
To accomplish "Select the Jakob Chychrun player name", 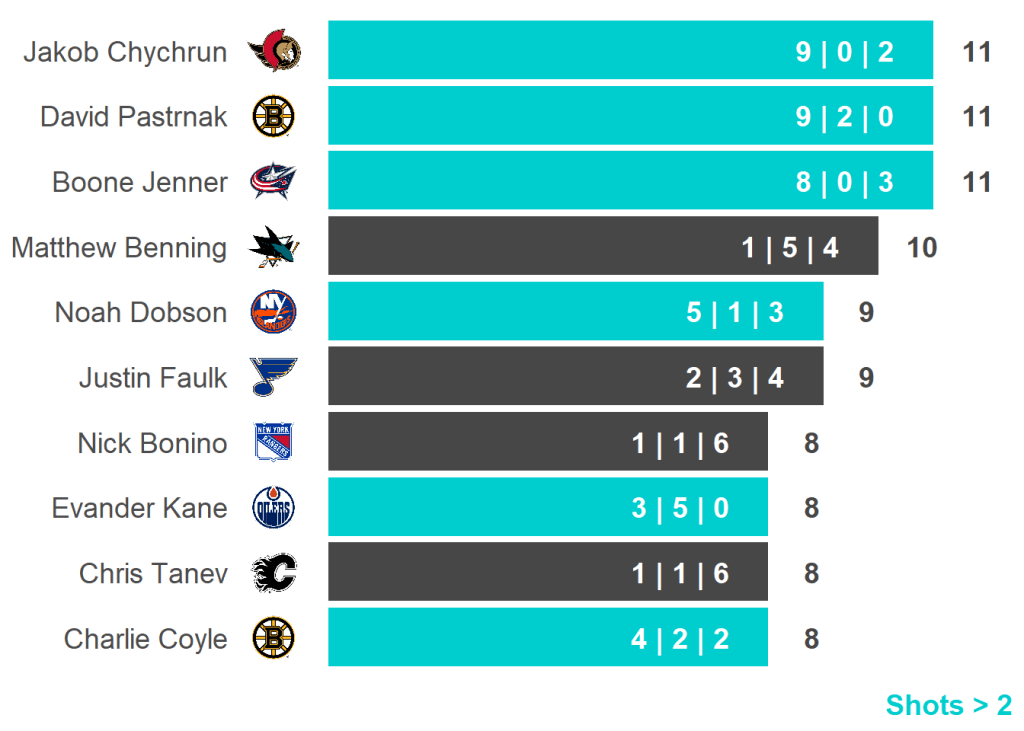I will tap(125, 52).
